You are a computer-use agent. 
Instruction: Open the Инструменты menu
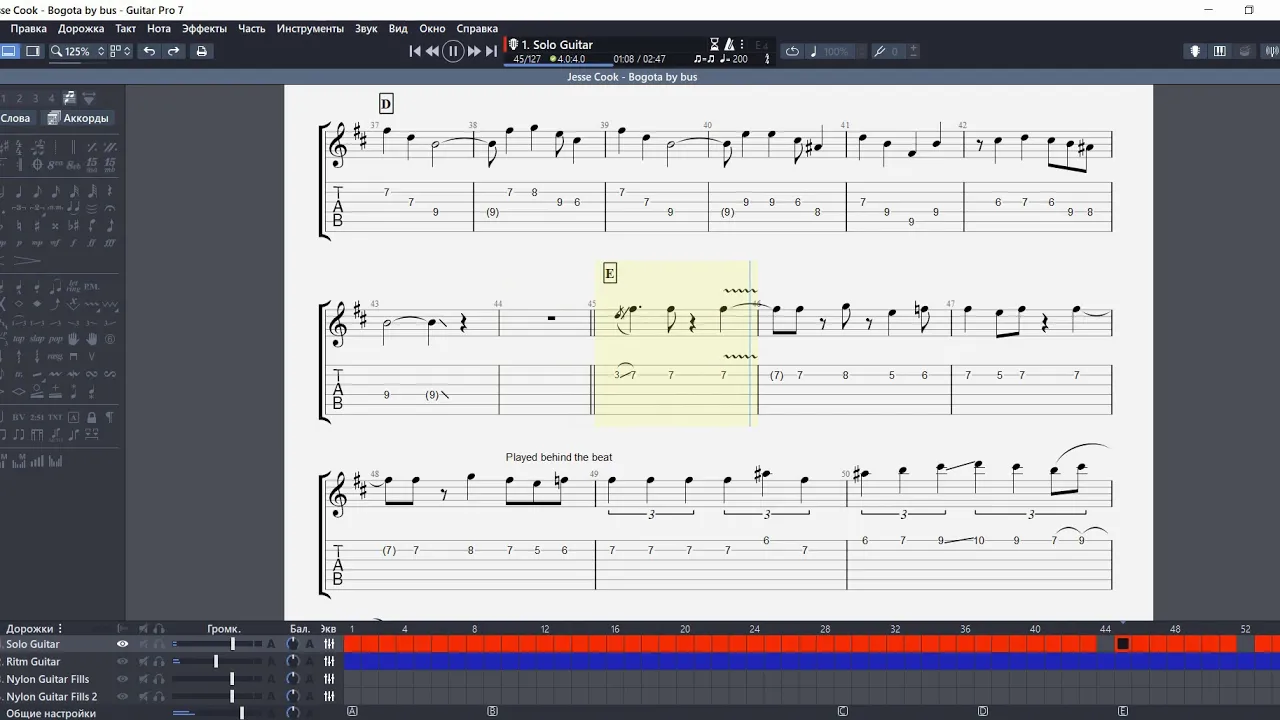tap(310, 29)
